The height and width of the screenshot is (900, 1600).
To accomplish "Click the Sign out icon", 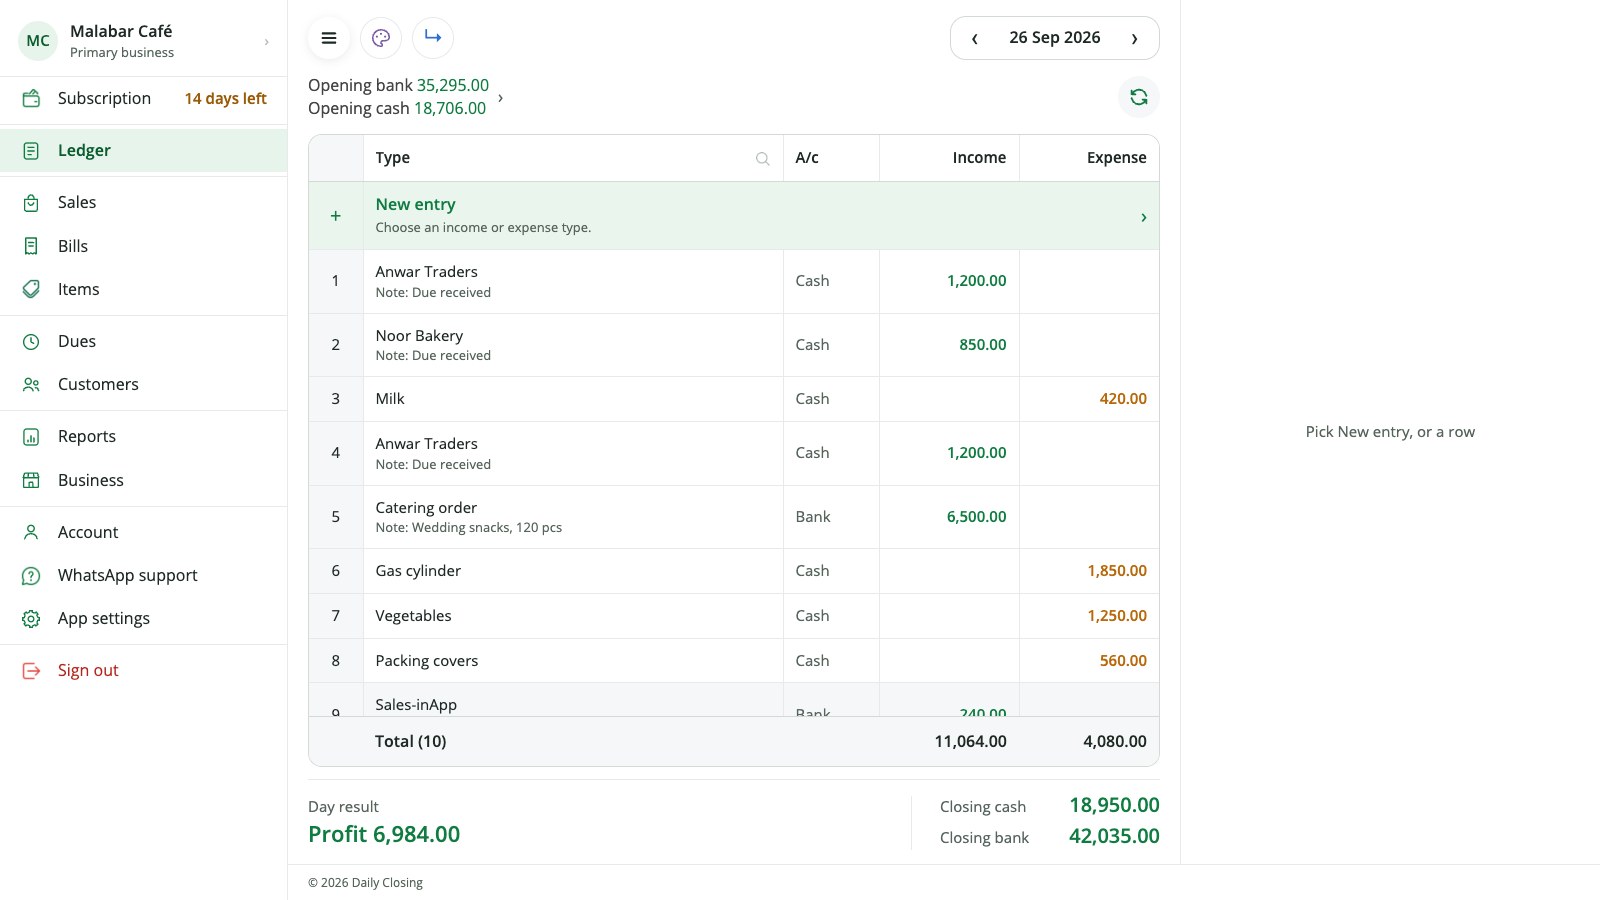I will [31, 670].
